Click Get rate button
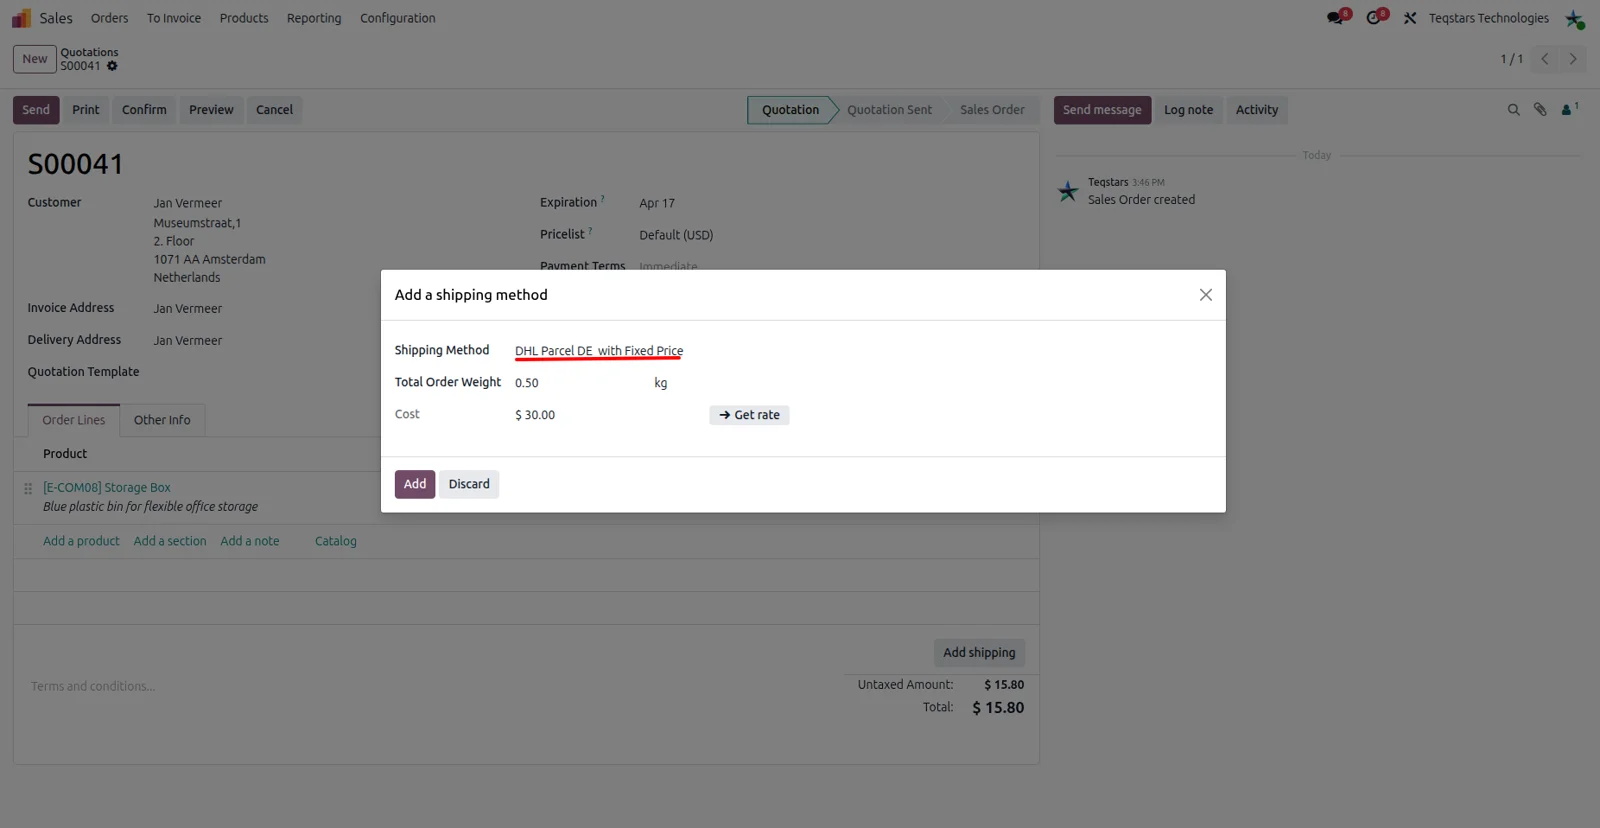The width and height of the screenshot is (1600, 828). point(749,415)
